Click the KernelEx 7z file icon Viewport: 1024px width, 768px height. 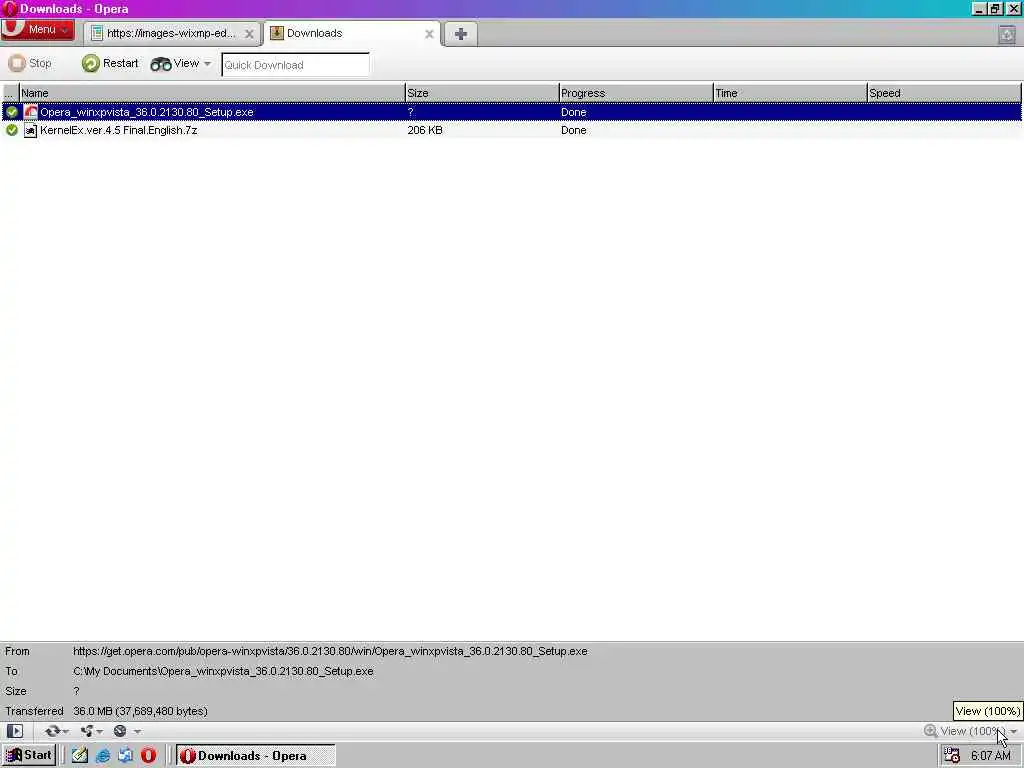30,130
